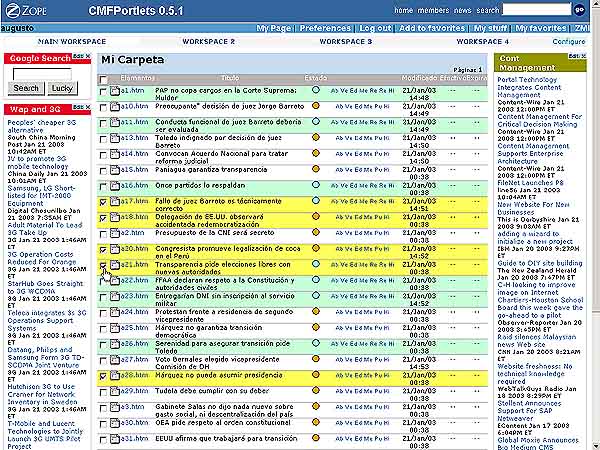Check the a10.htm row checkbox

[x=103, y=108]
